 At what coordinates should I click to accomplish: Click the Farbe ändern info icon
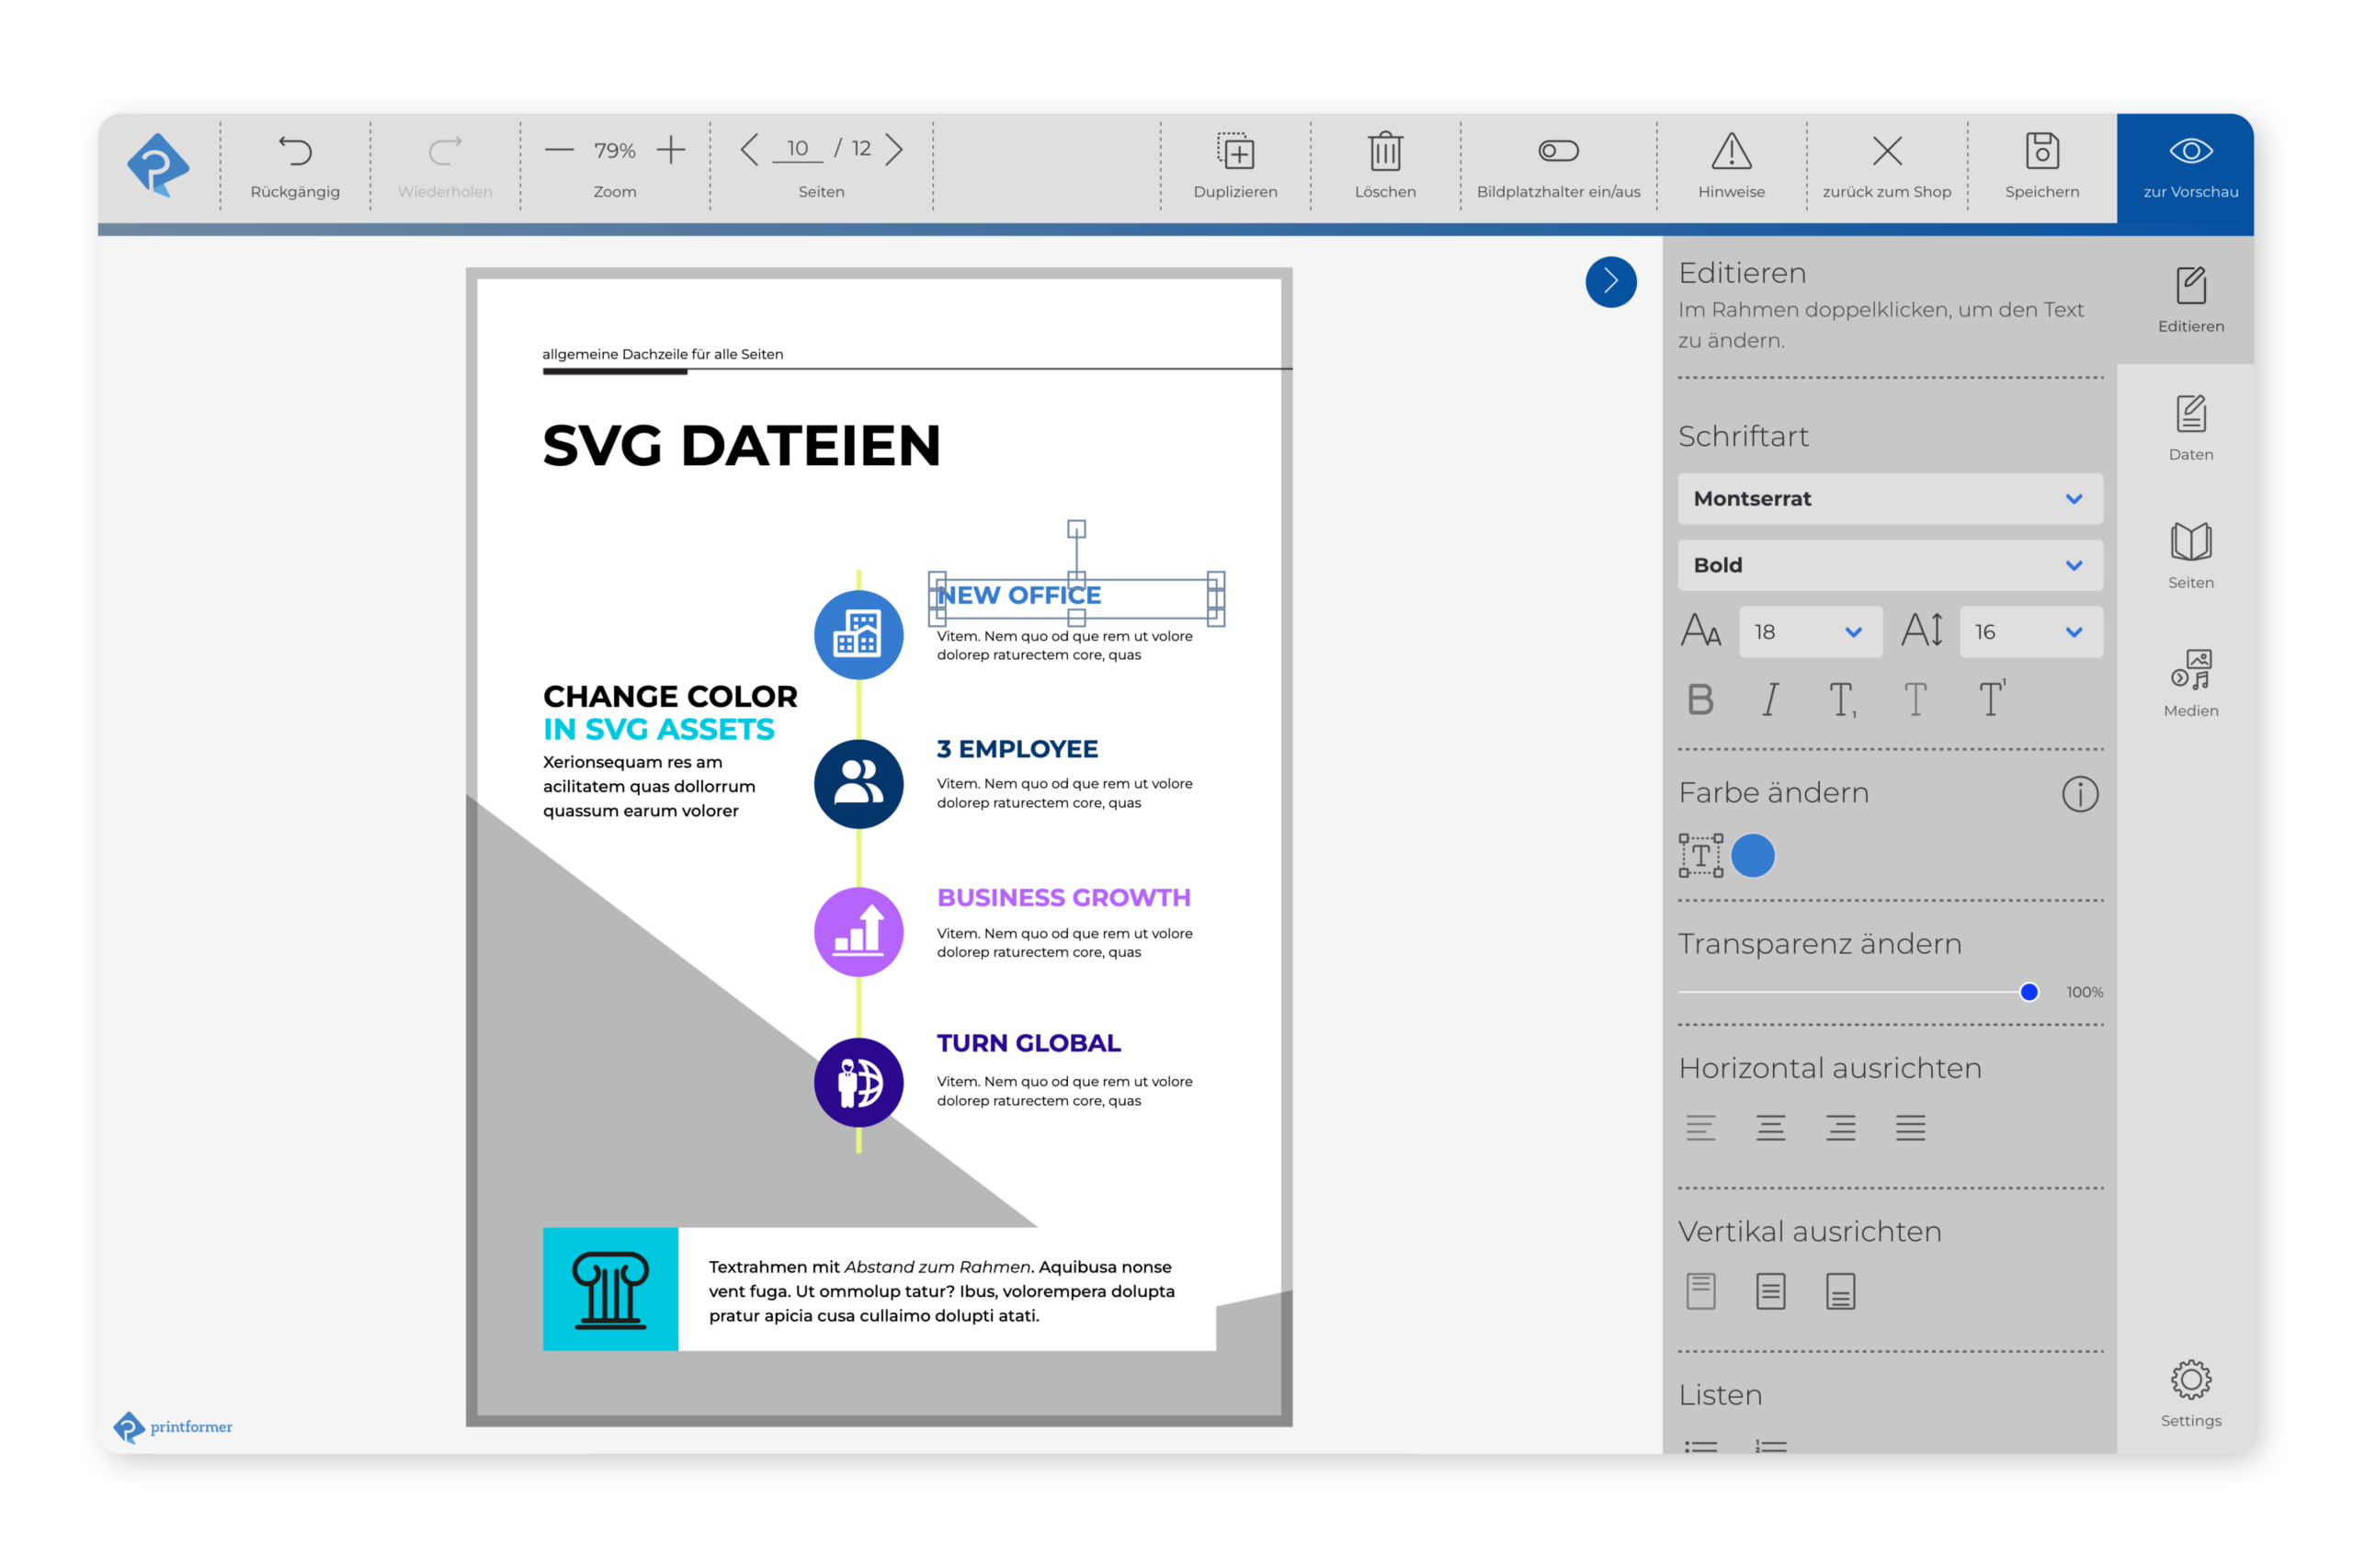tap(2080, 794)
